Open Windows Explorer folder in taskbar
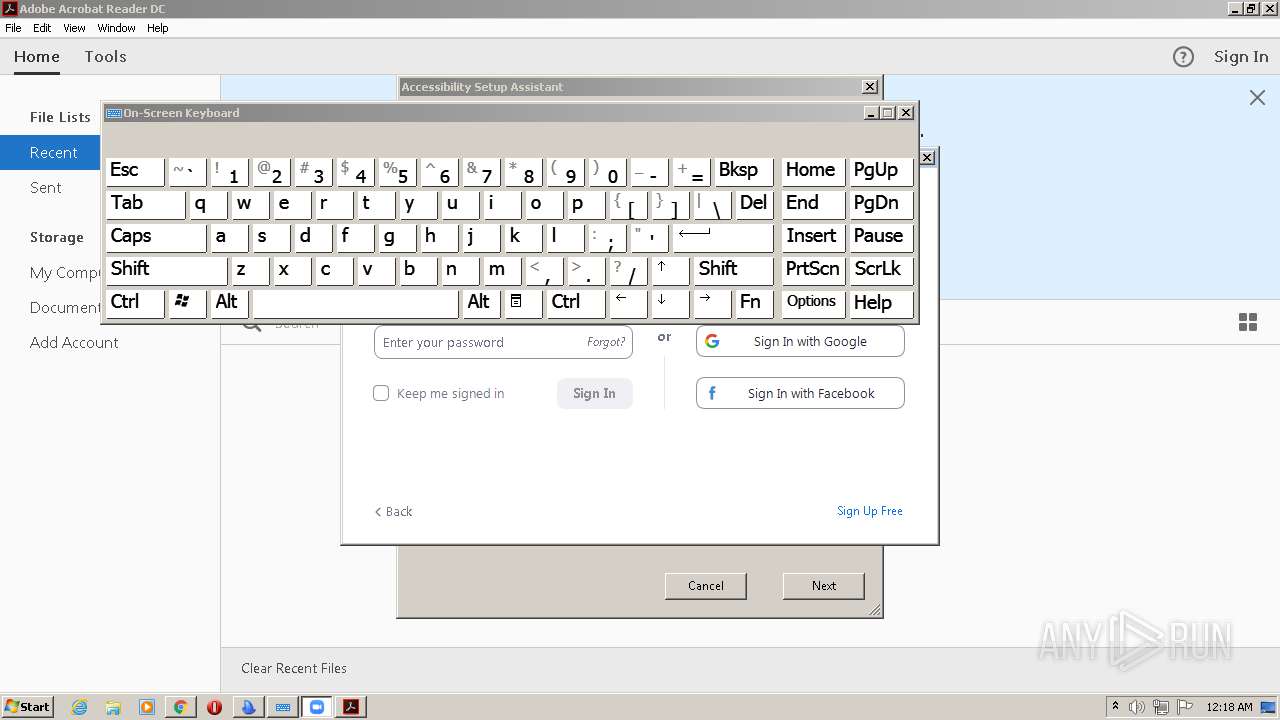Image resolution: width=1280 pixels, height=720 pixels. pos(113,707)
